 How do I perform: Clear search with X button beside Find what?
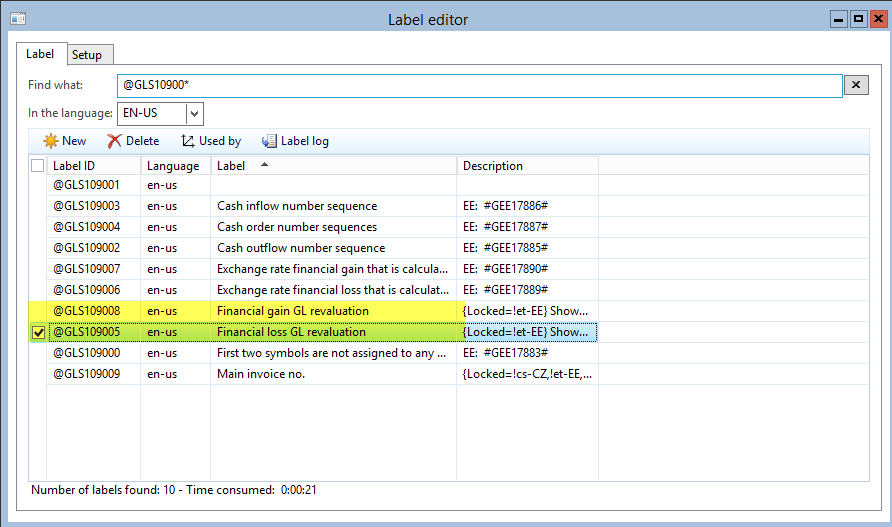pyautogui.click(x=856, y=85)
